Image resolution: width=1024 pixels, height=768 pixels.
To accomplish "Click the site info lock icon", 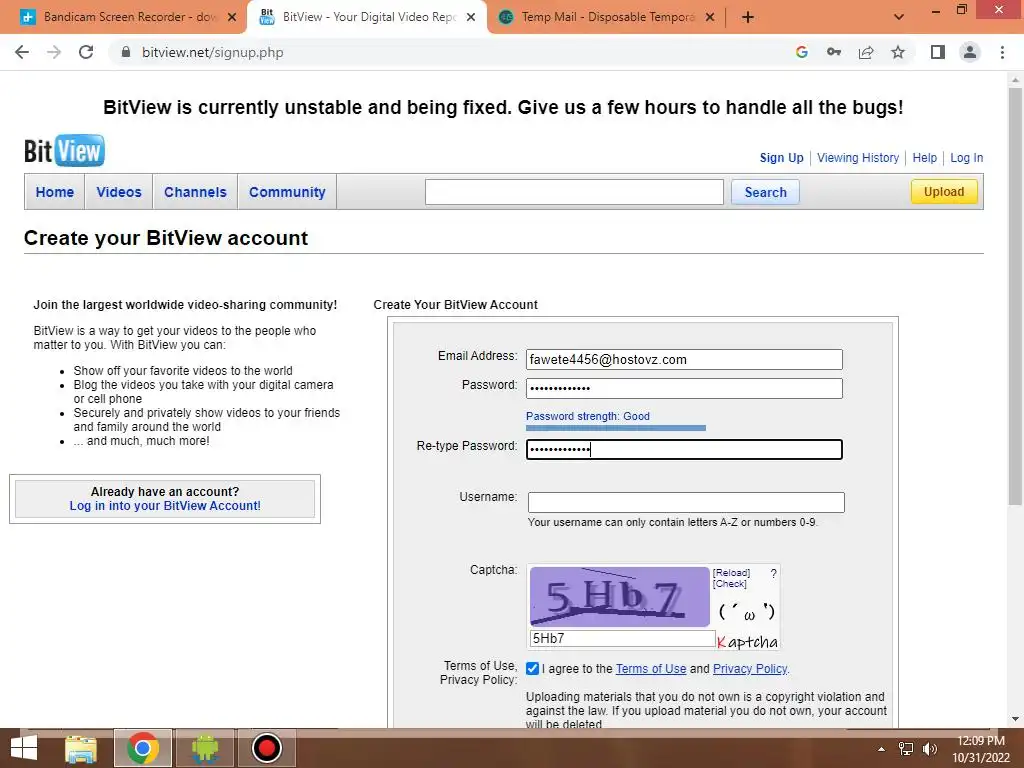I will [126, 52].
